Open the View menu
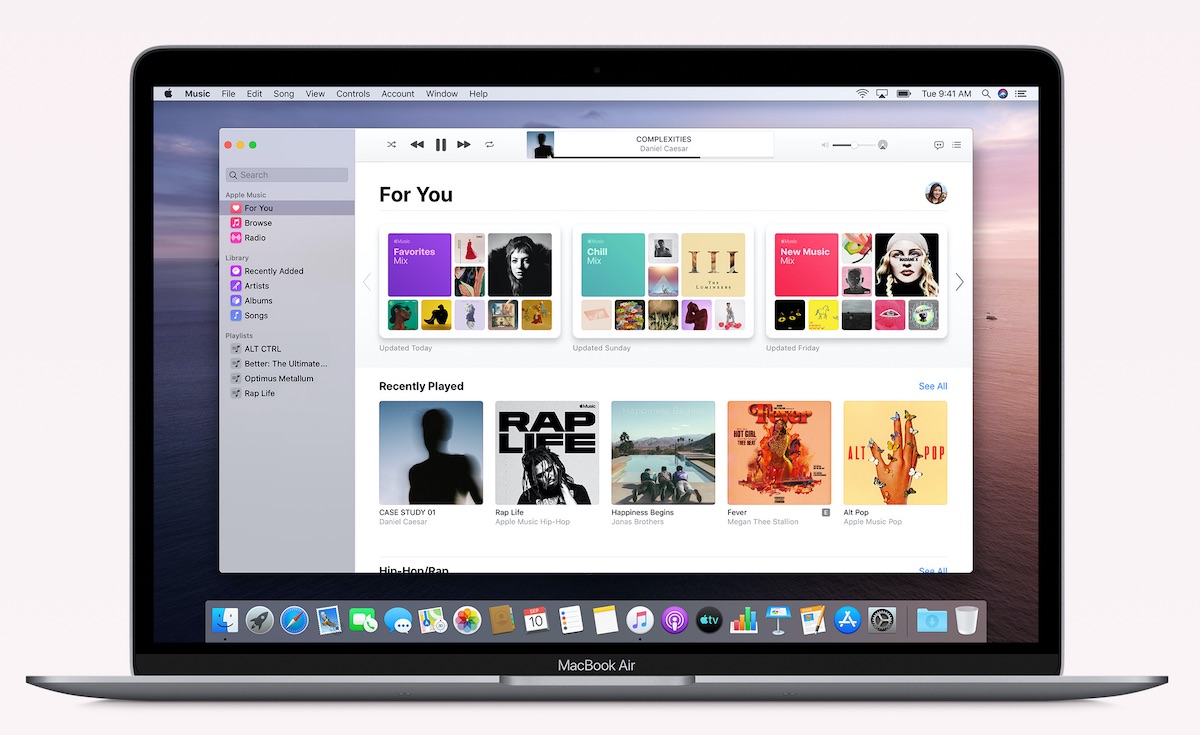 pyautogui.click(x=315, y=94)
